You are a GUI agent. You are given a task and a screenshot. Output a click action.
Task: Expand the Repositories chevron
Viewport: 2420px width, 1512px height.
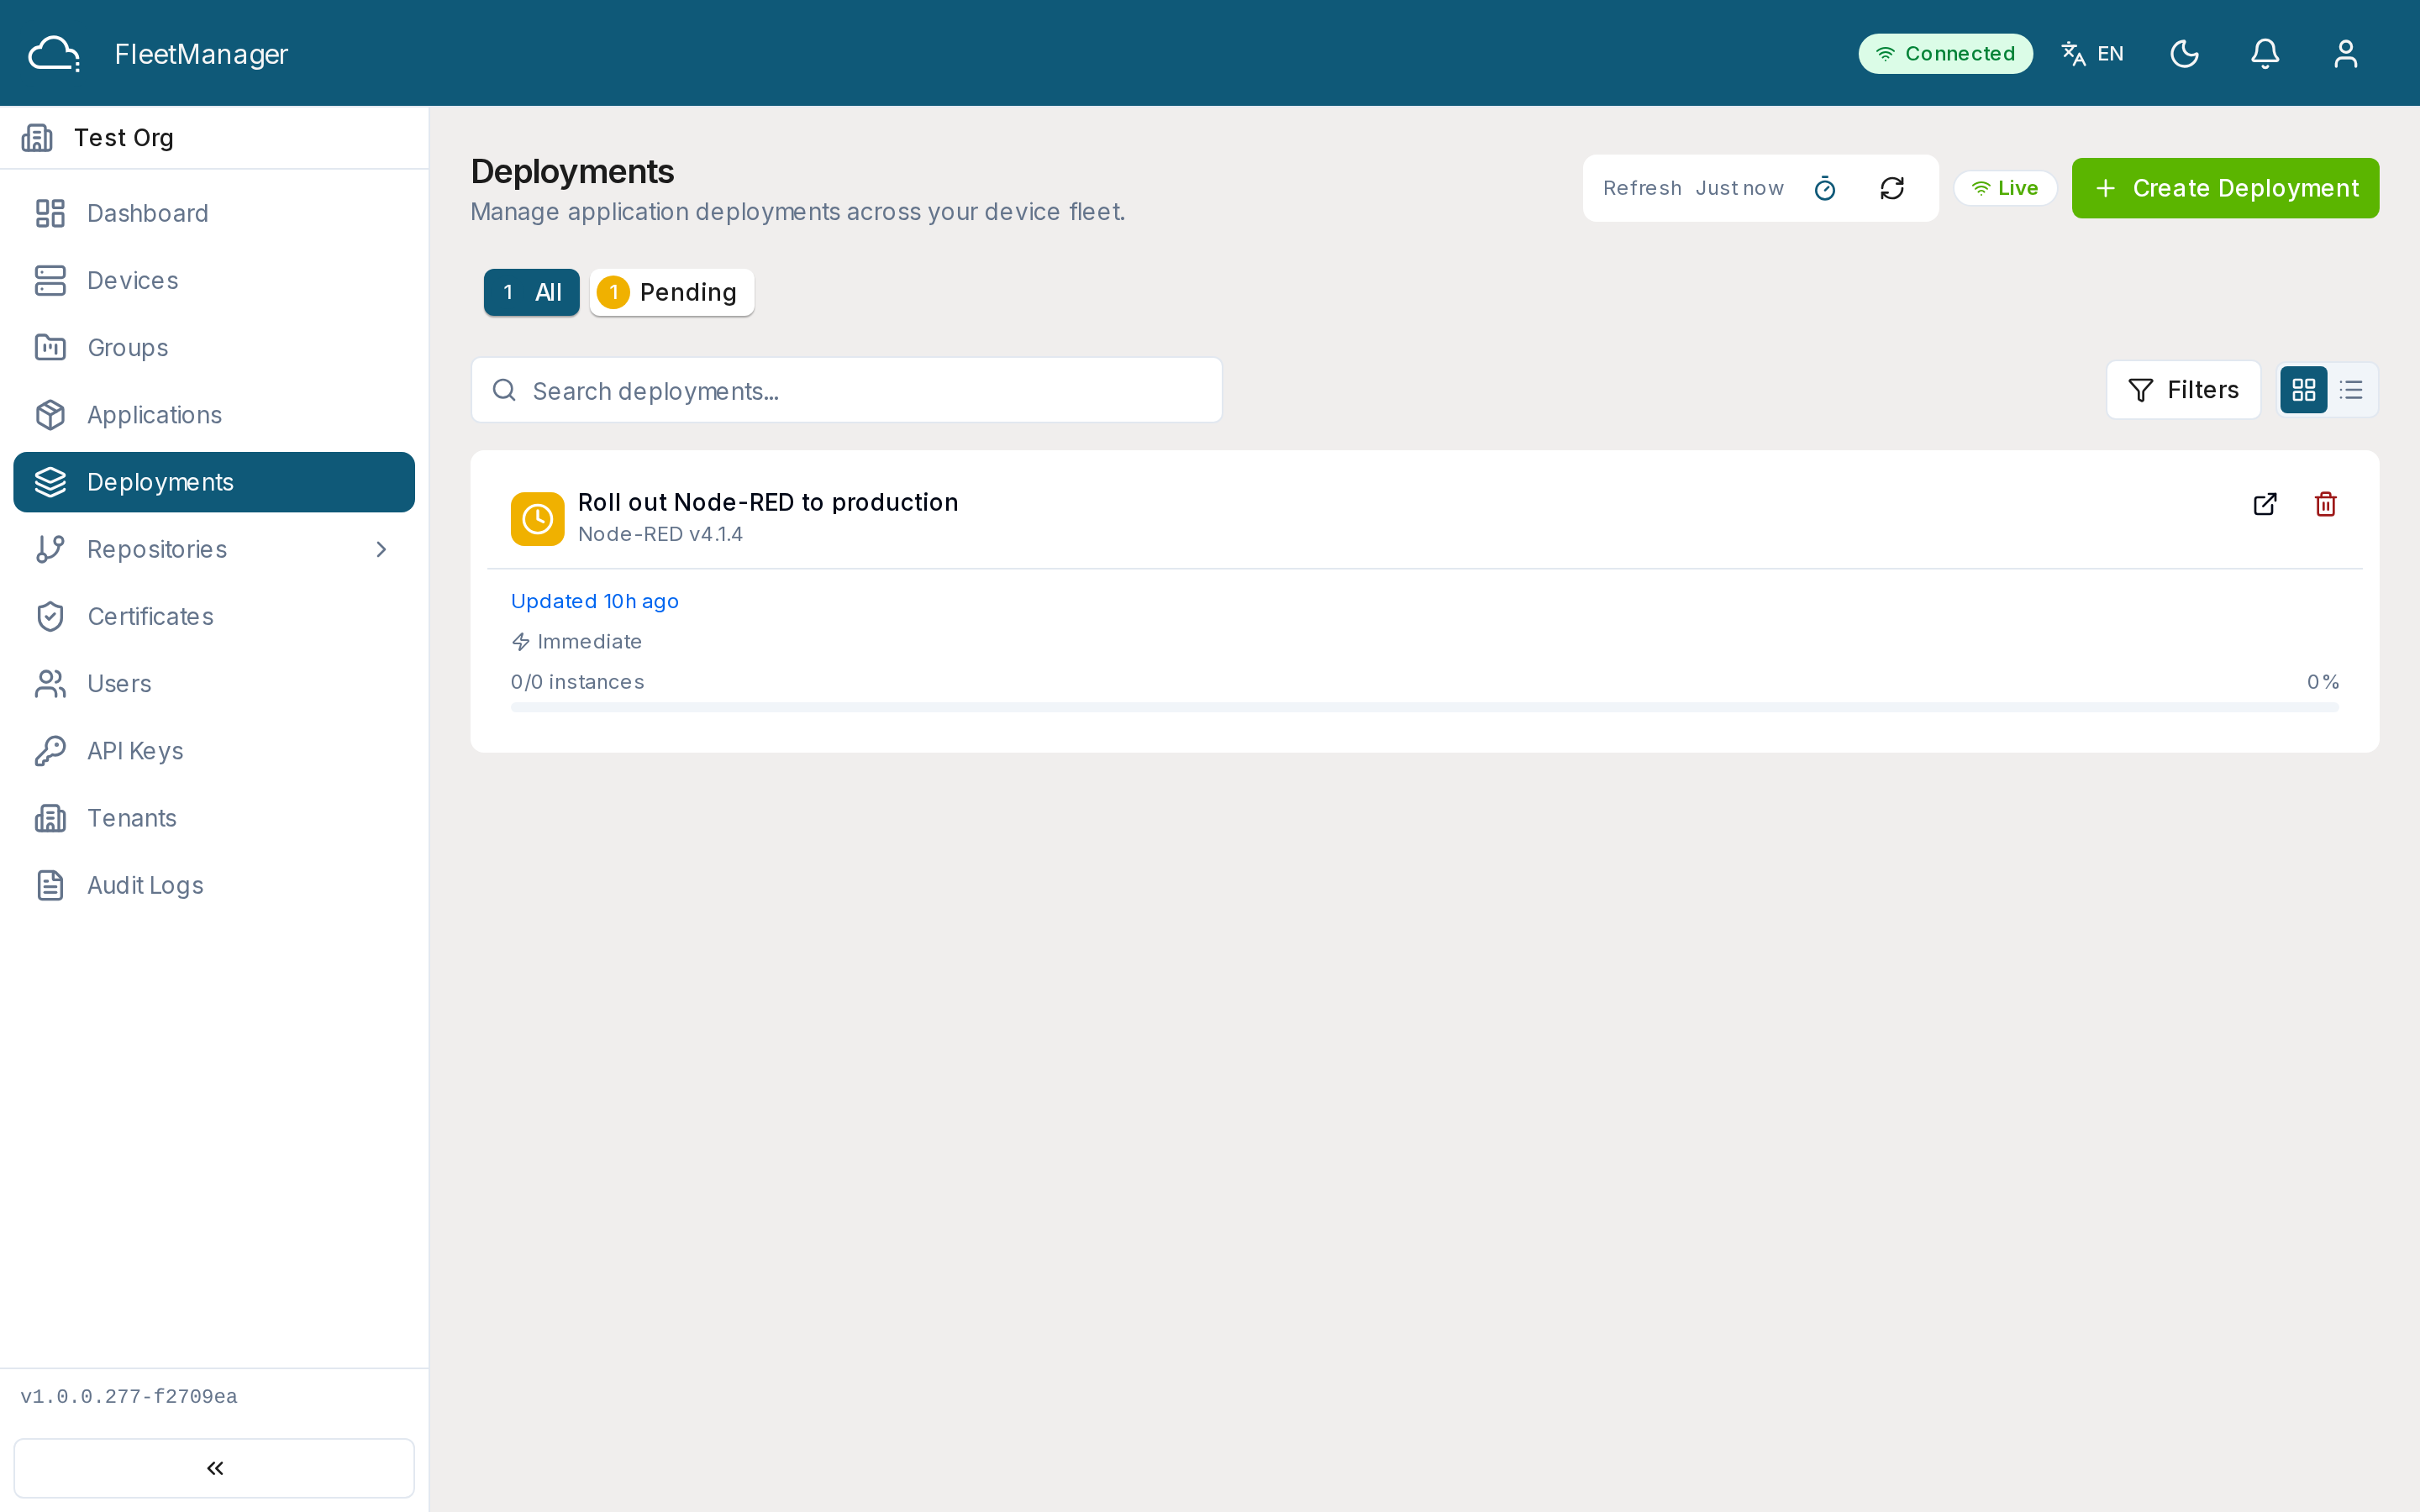point(381,549)
